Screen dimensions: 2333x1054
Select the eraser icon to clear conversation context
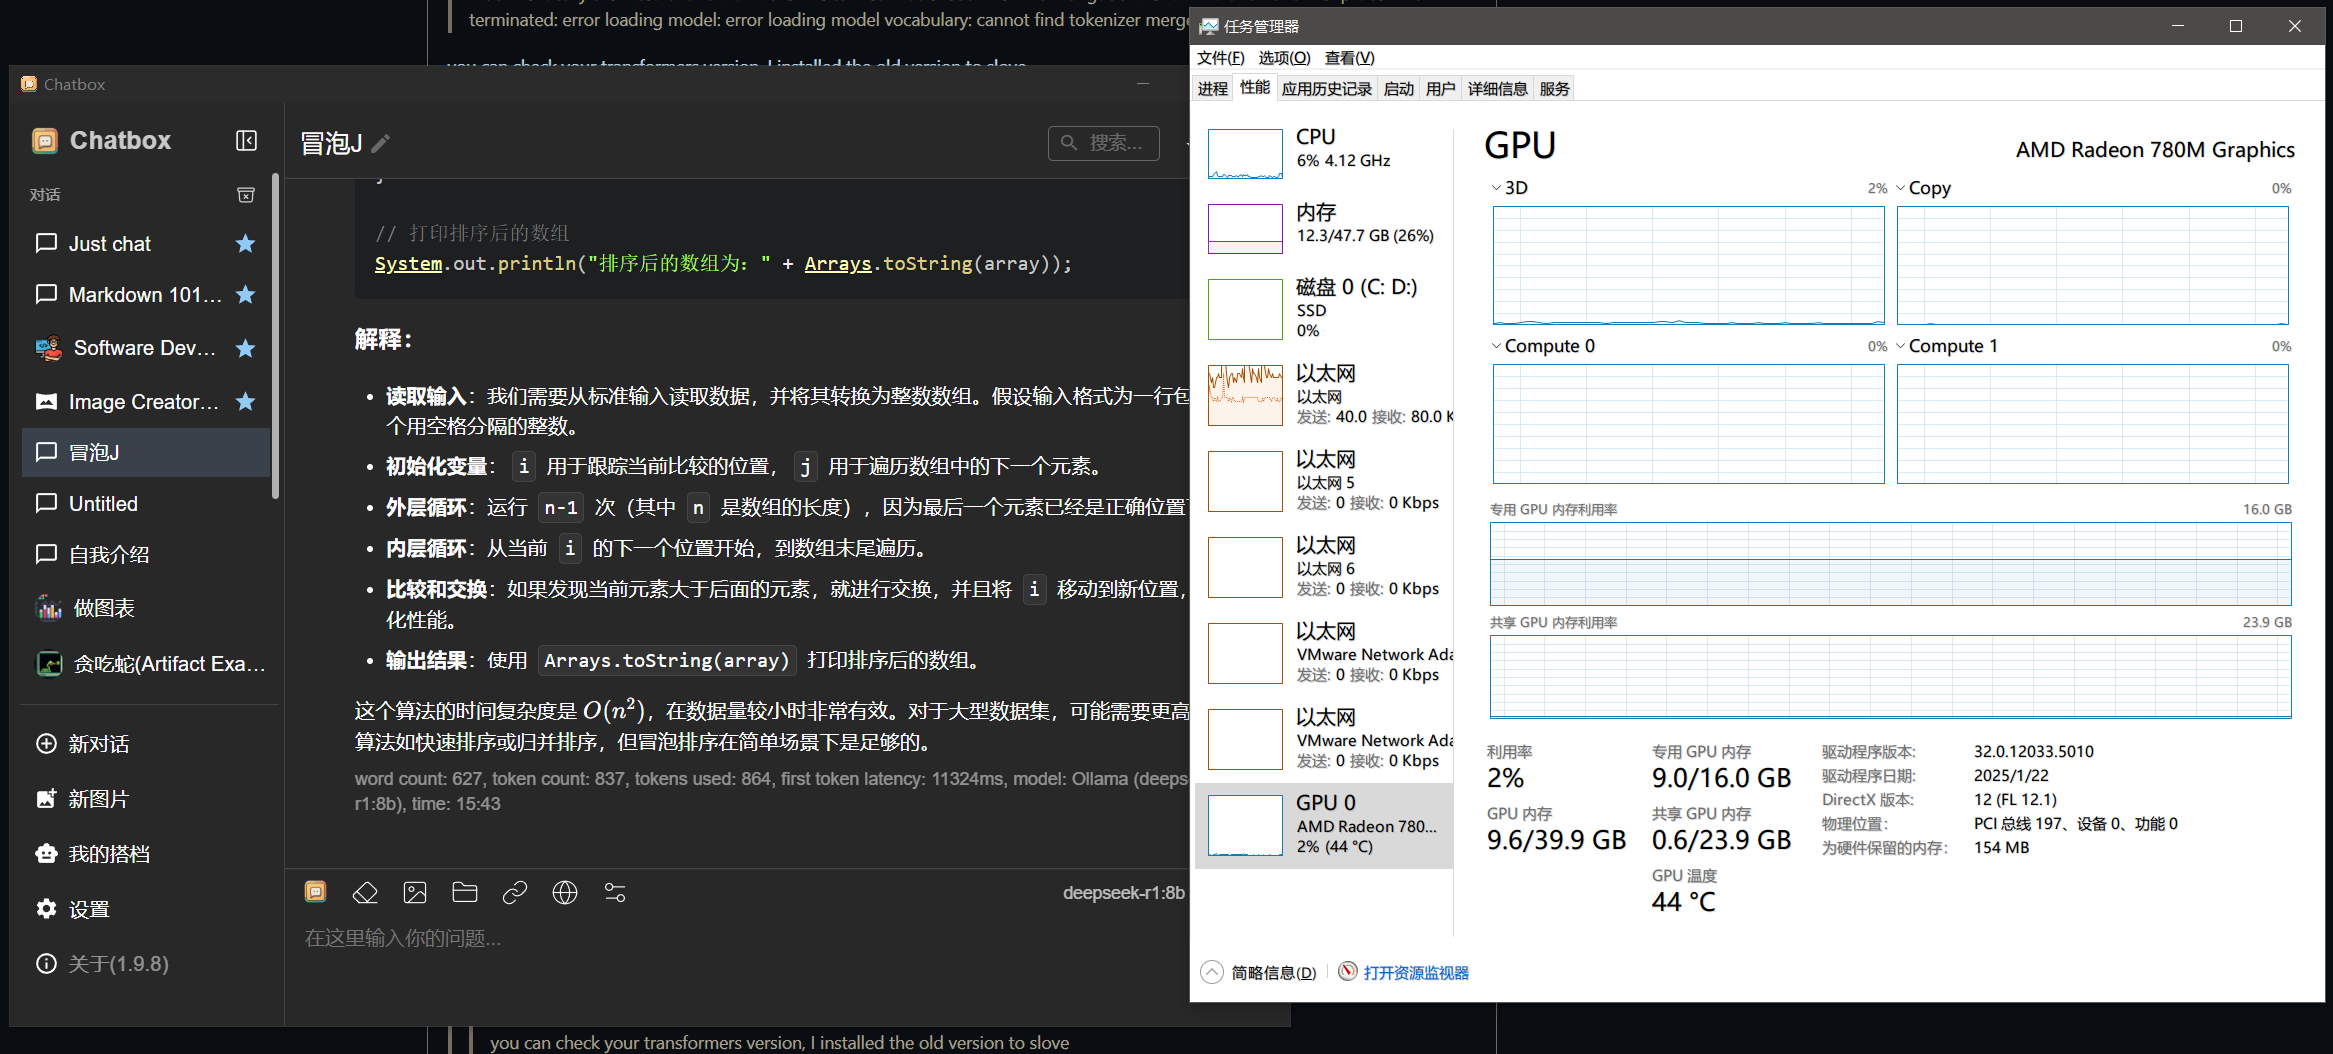point(365,892)
